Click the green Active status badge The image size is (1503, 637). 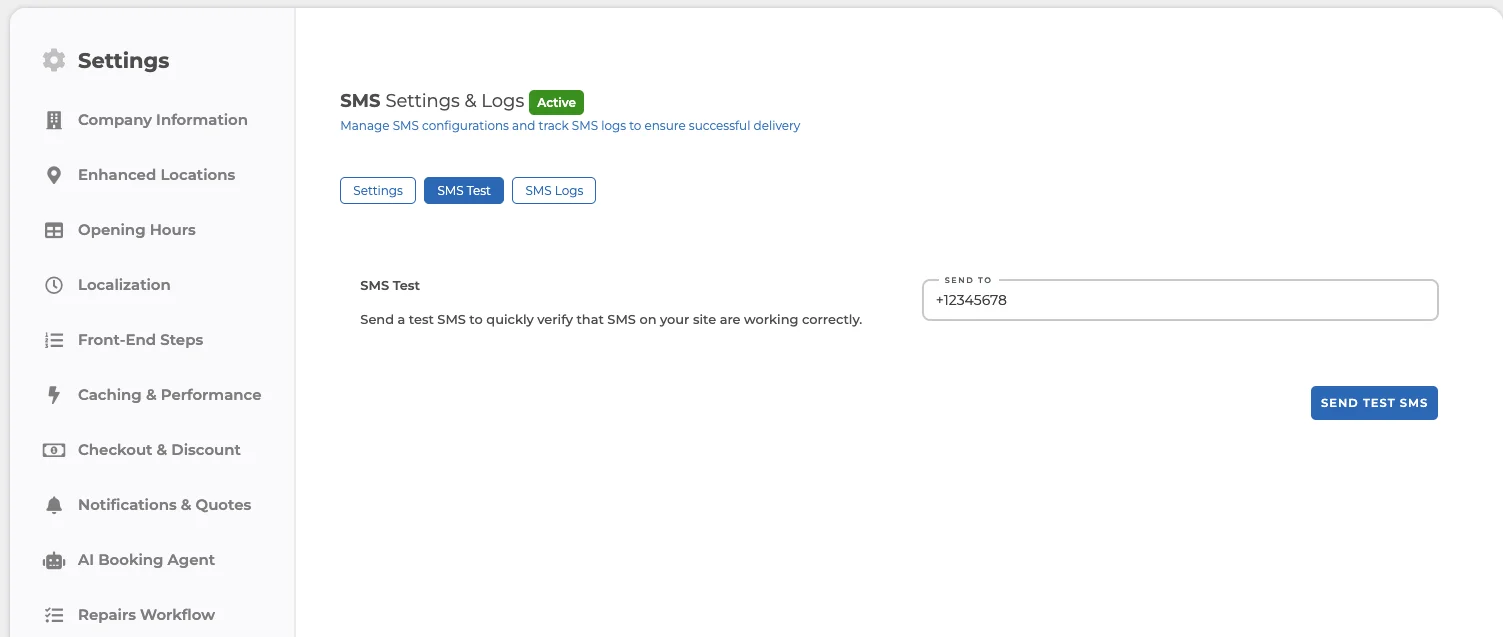pos(556,102)
